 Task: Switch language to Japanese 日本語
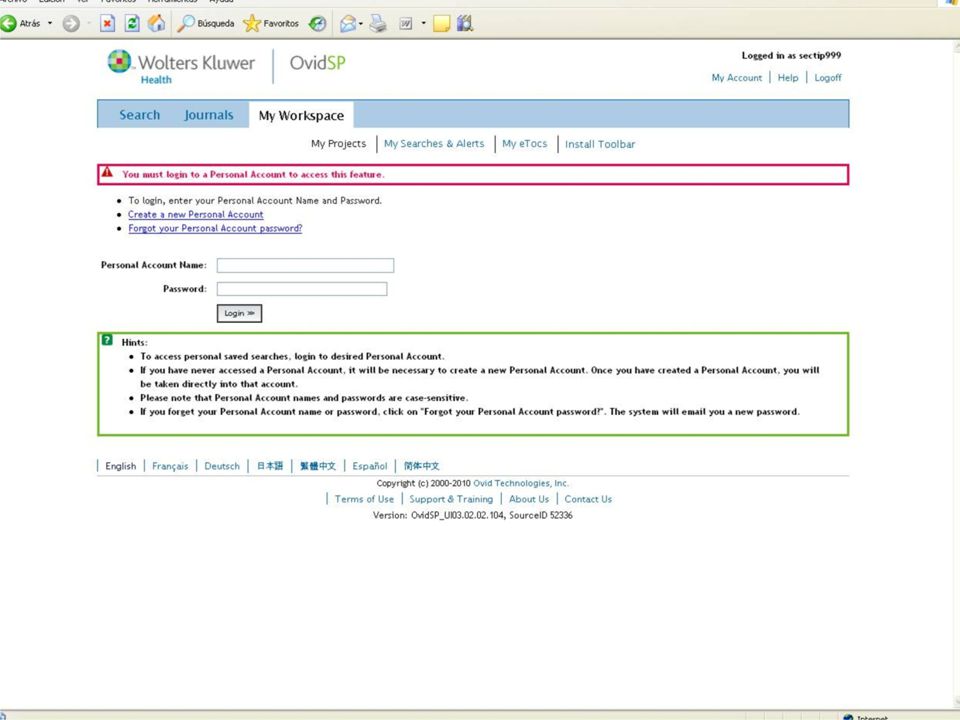(269, 466)
